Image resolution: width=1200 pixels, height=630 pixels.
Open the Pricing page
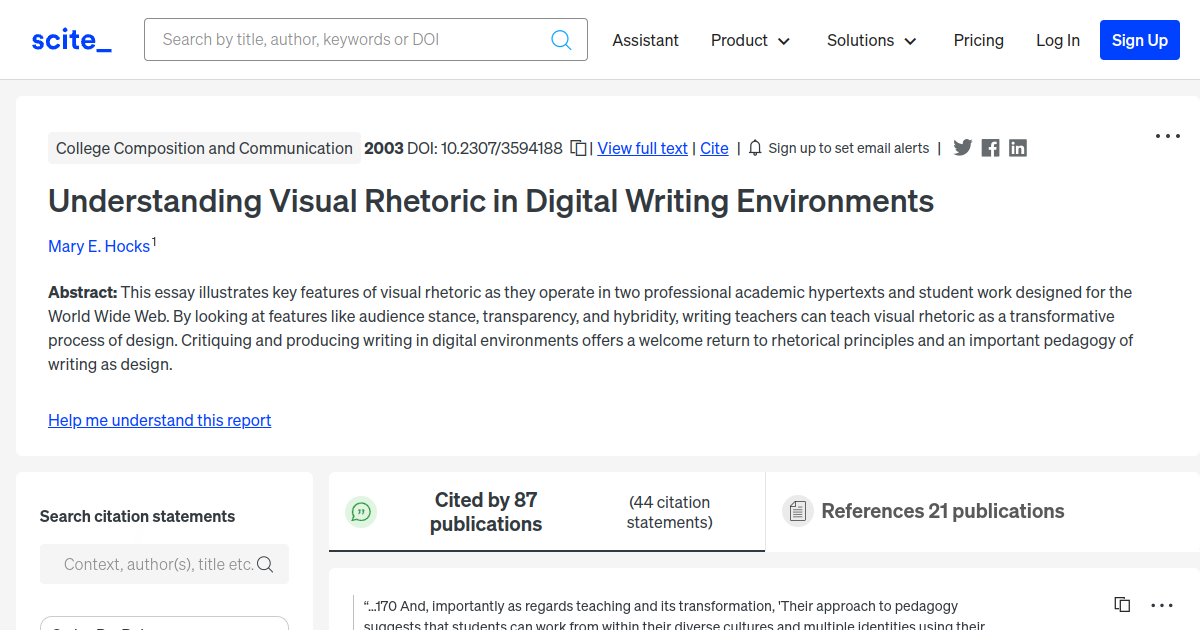coord(978,40)
